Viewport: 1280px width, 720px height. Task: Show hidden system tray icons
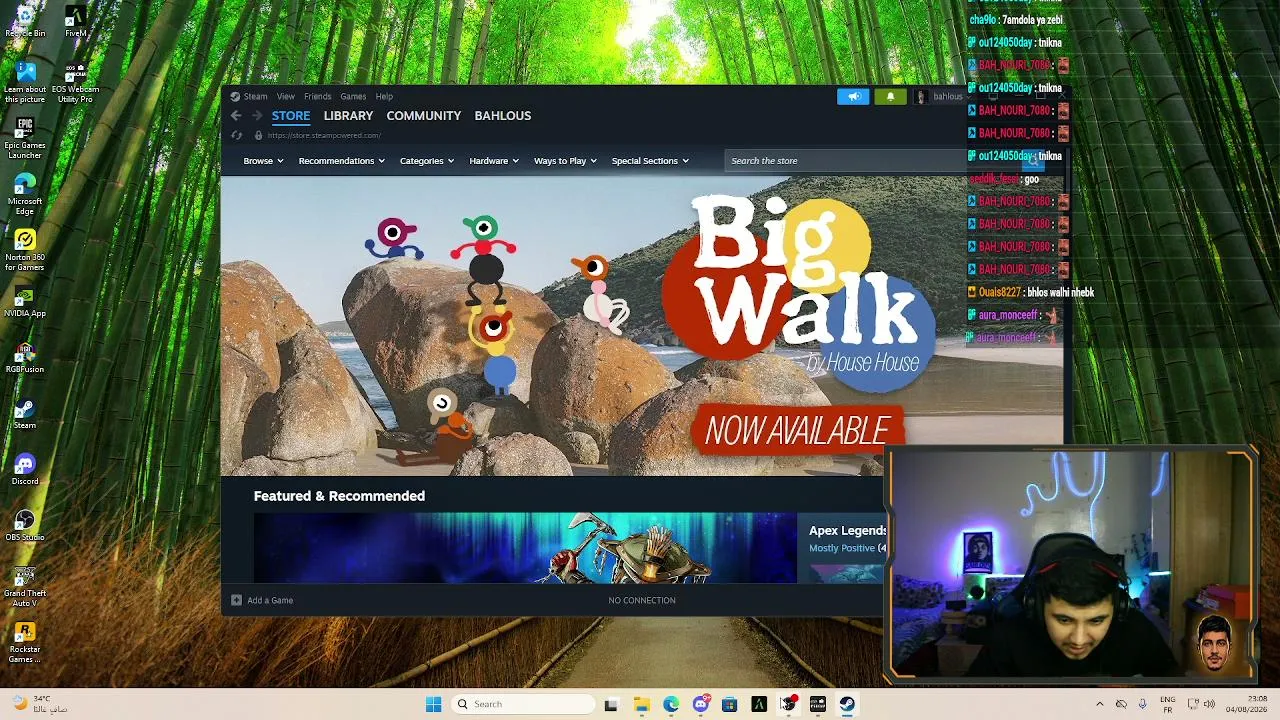(1099, 704)
